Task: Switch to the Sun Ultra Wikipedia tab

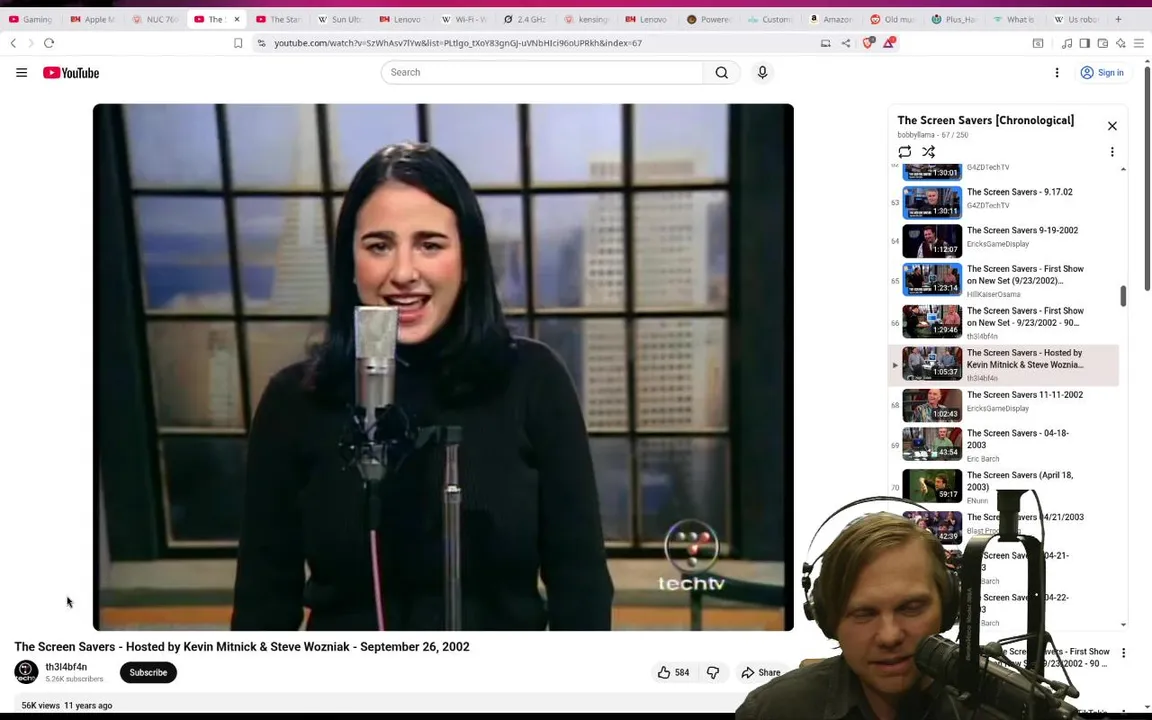Action: [340, 19]
